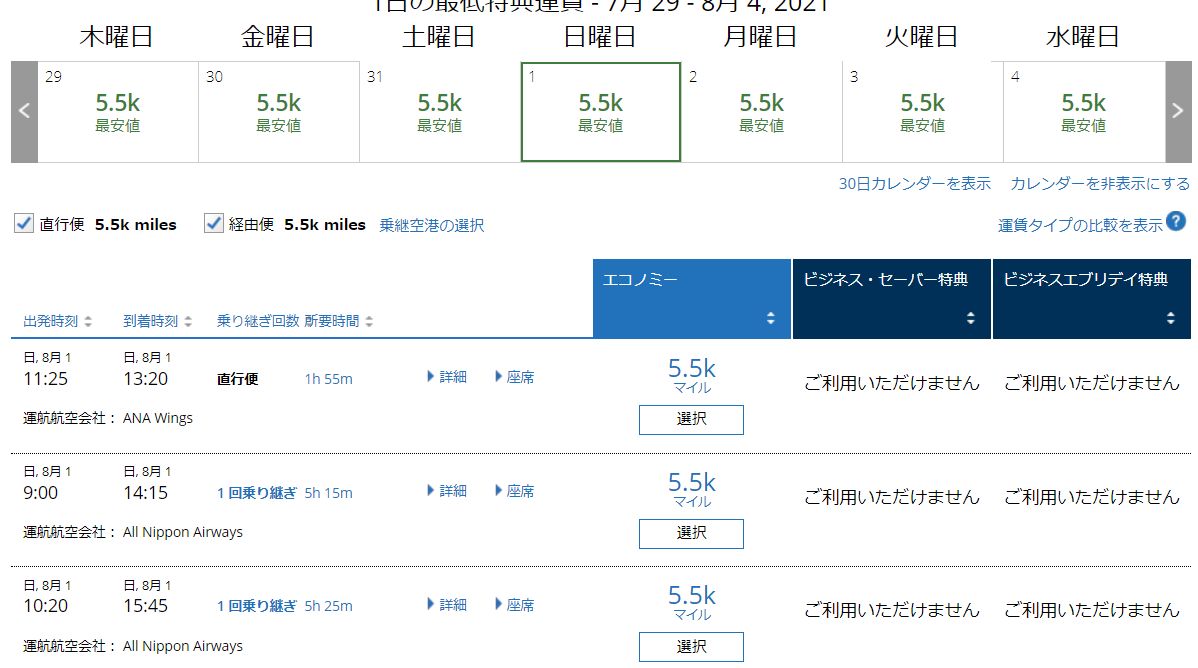Expand 座席 for the 10:20 flight
The image size is (1198, 668).
click(515, 605)
